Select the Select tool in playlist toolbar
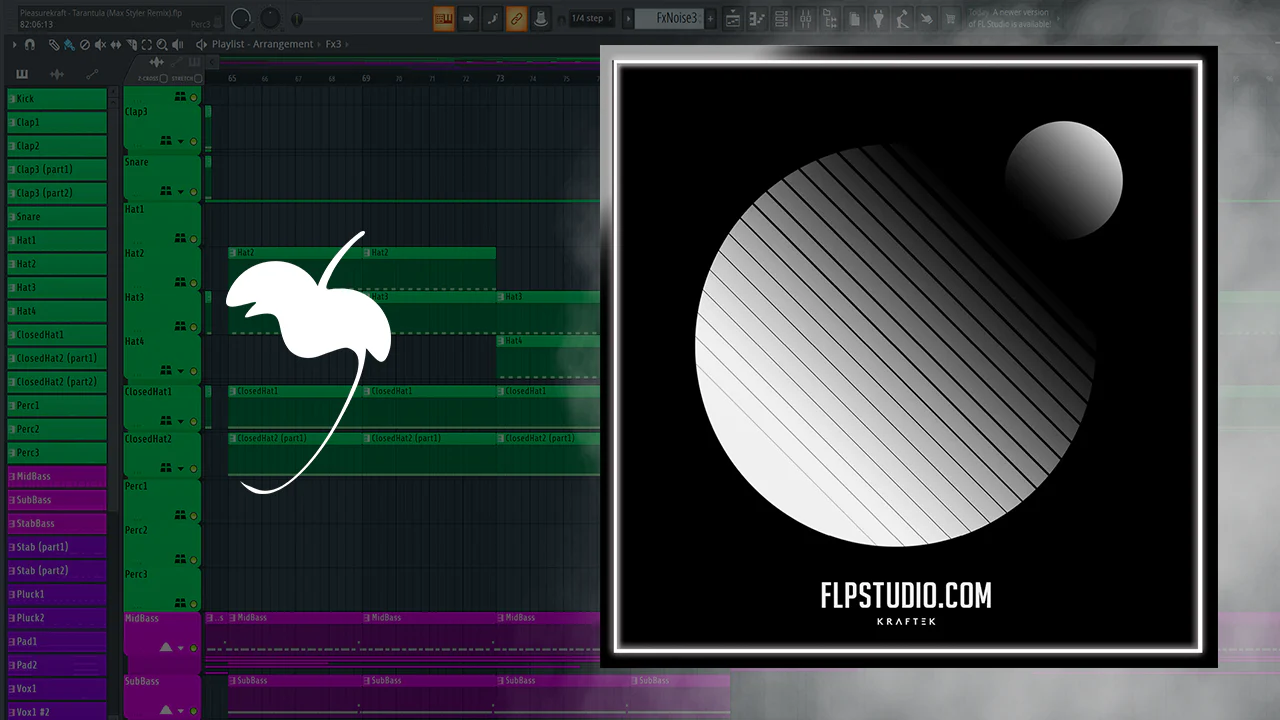This screenshot has width=1280, height=720. click(147, 45)
